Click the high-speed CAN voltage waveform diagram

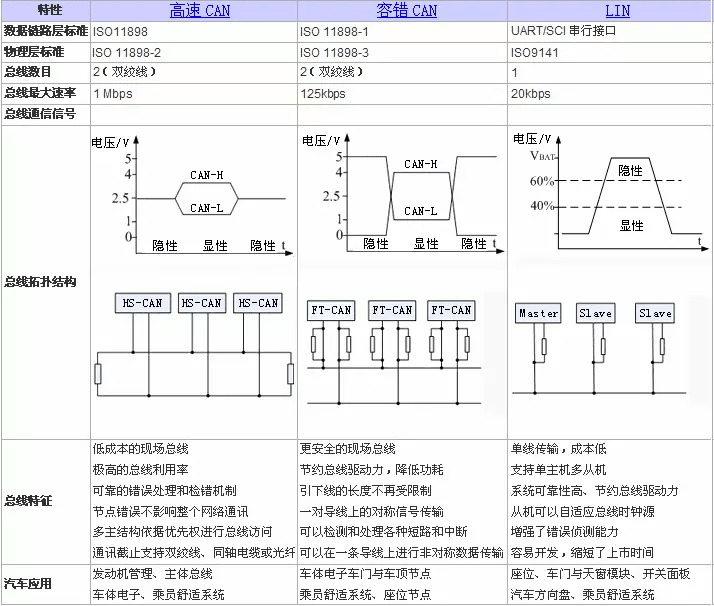pyautogui.click(x=193, y=196)
